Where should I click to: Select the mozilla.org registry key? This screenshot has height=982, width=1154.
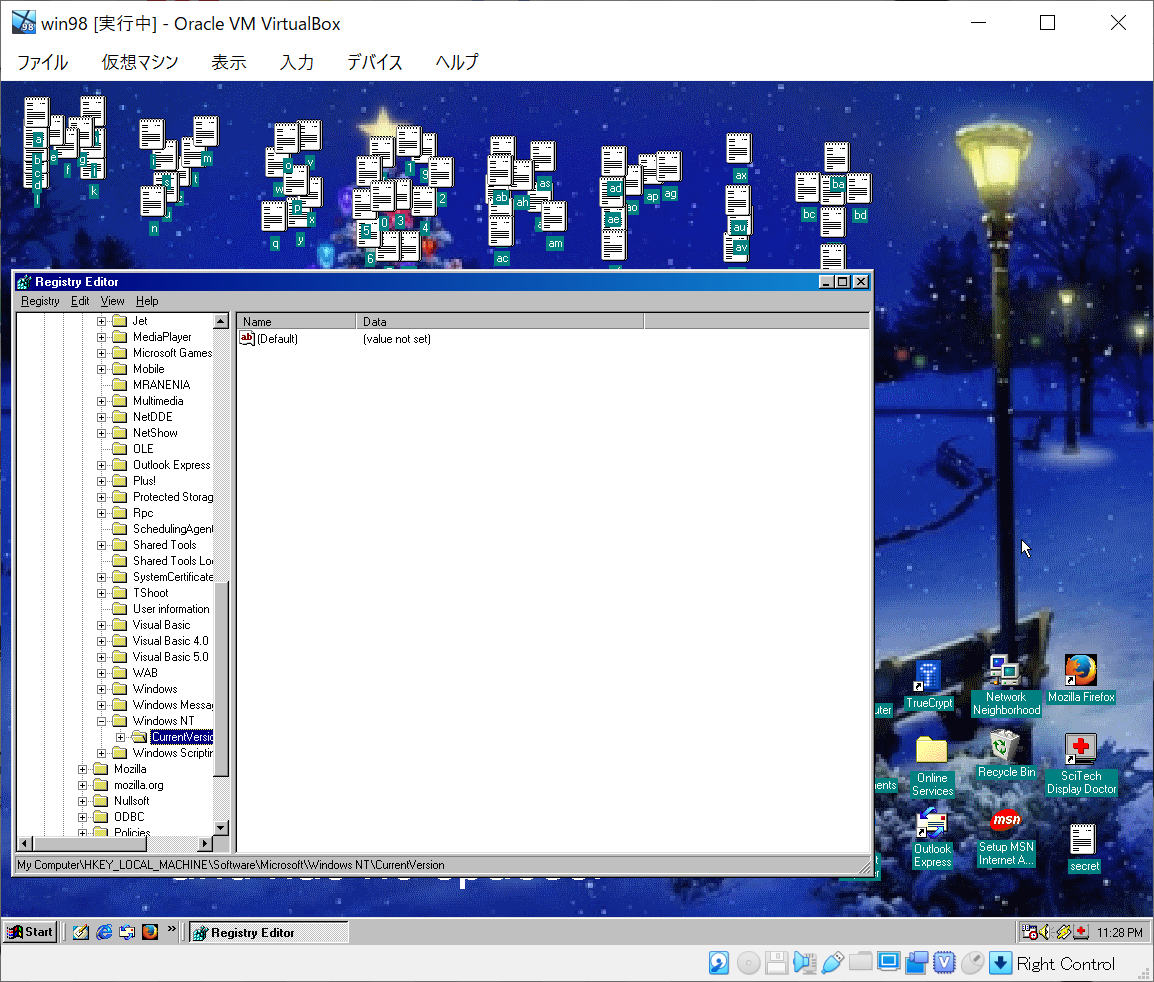click(138, 785)
